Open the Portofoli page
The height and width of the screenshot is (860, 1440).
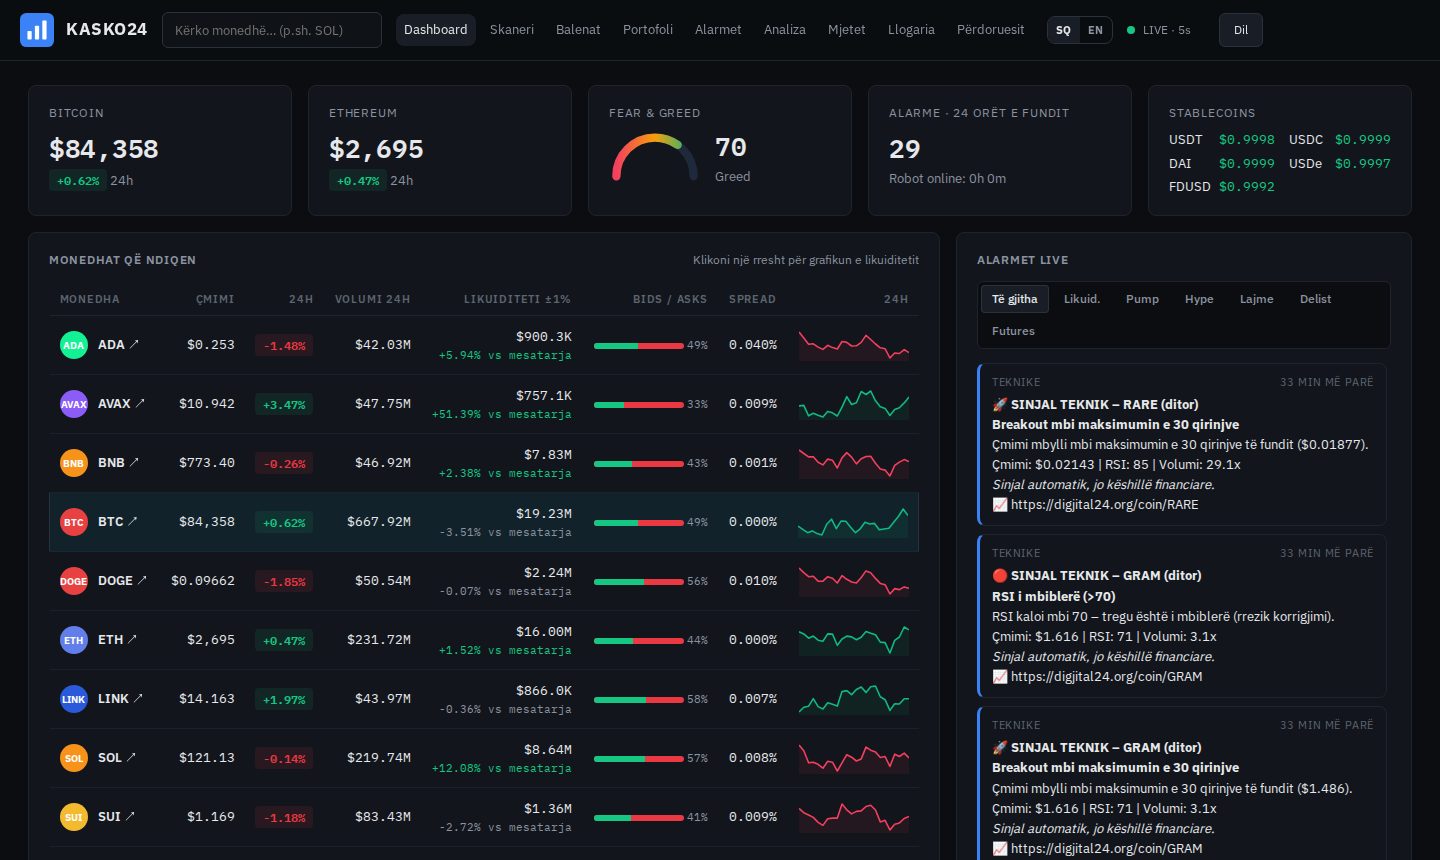click(648, 30)
